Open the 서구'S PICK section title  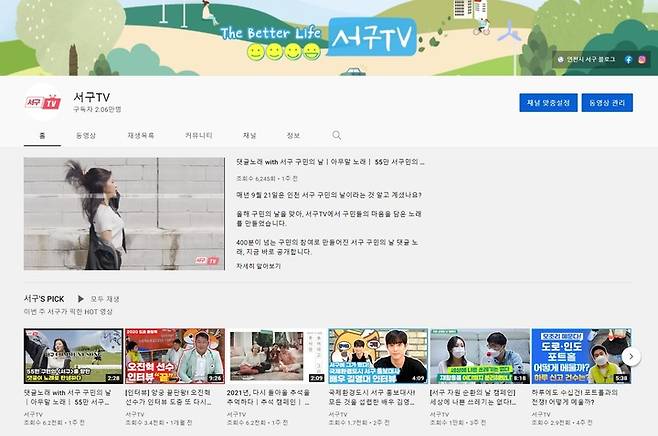(45, 298)
